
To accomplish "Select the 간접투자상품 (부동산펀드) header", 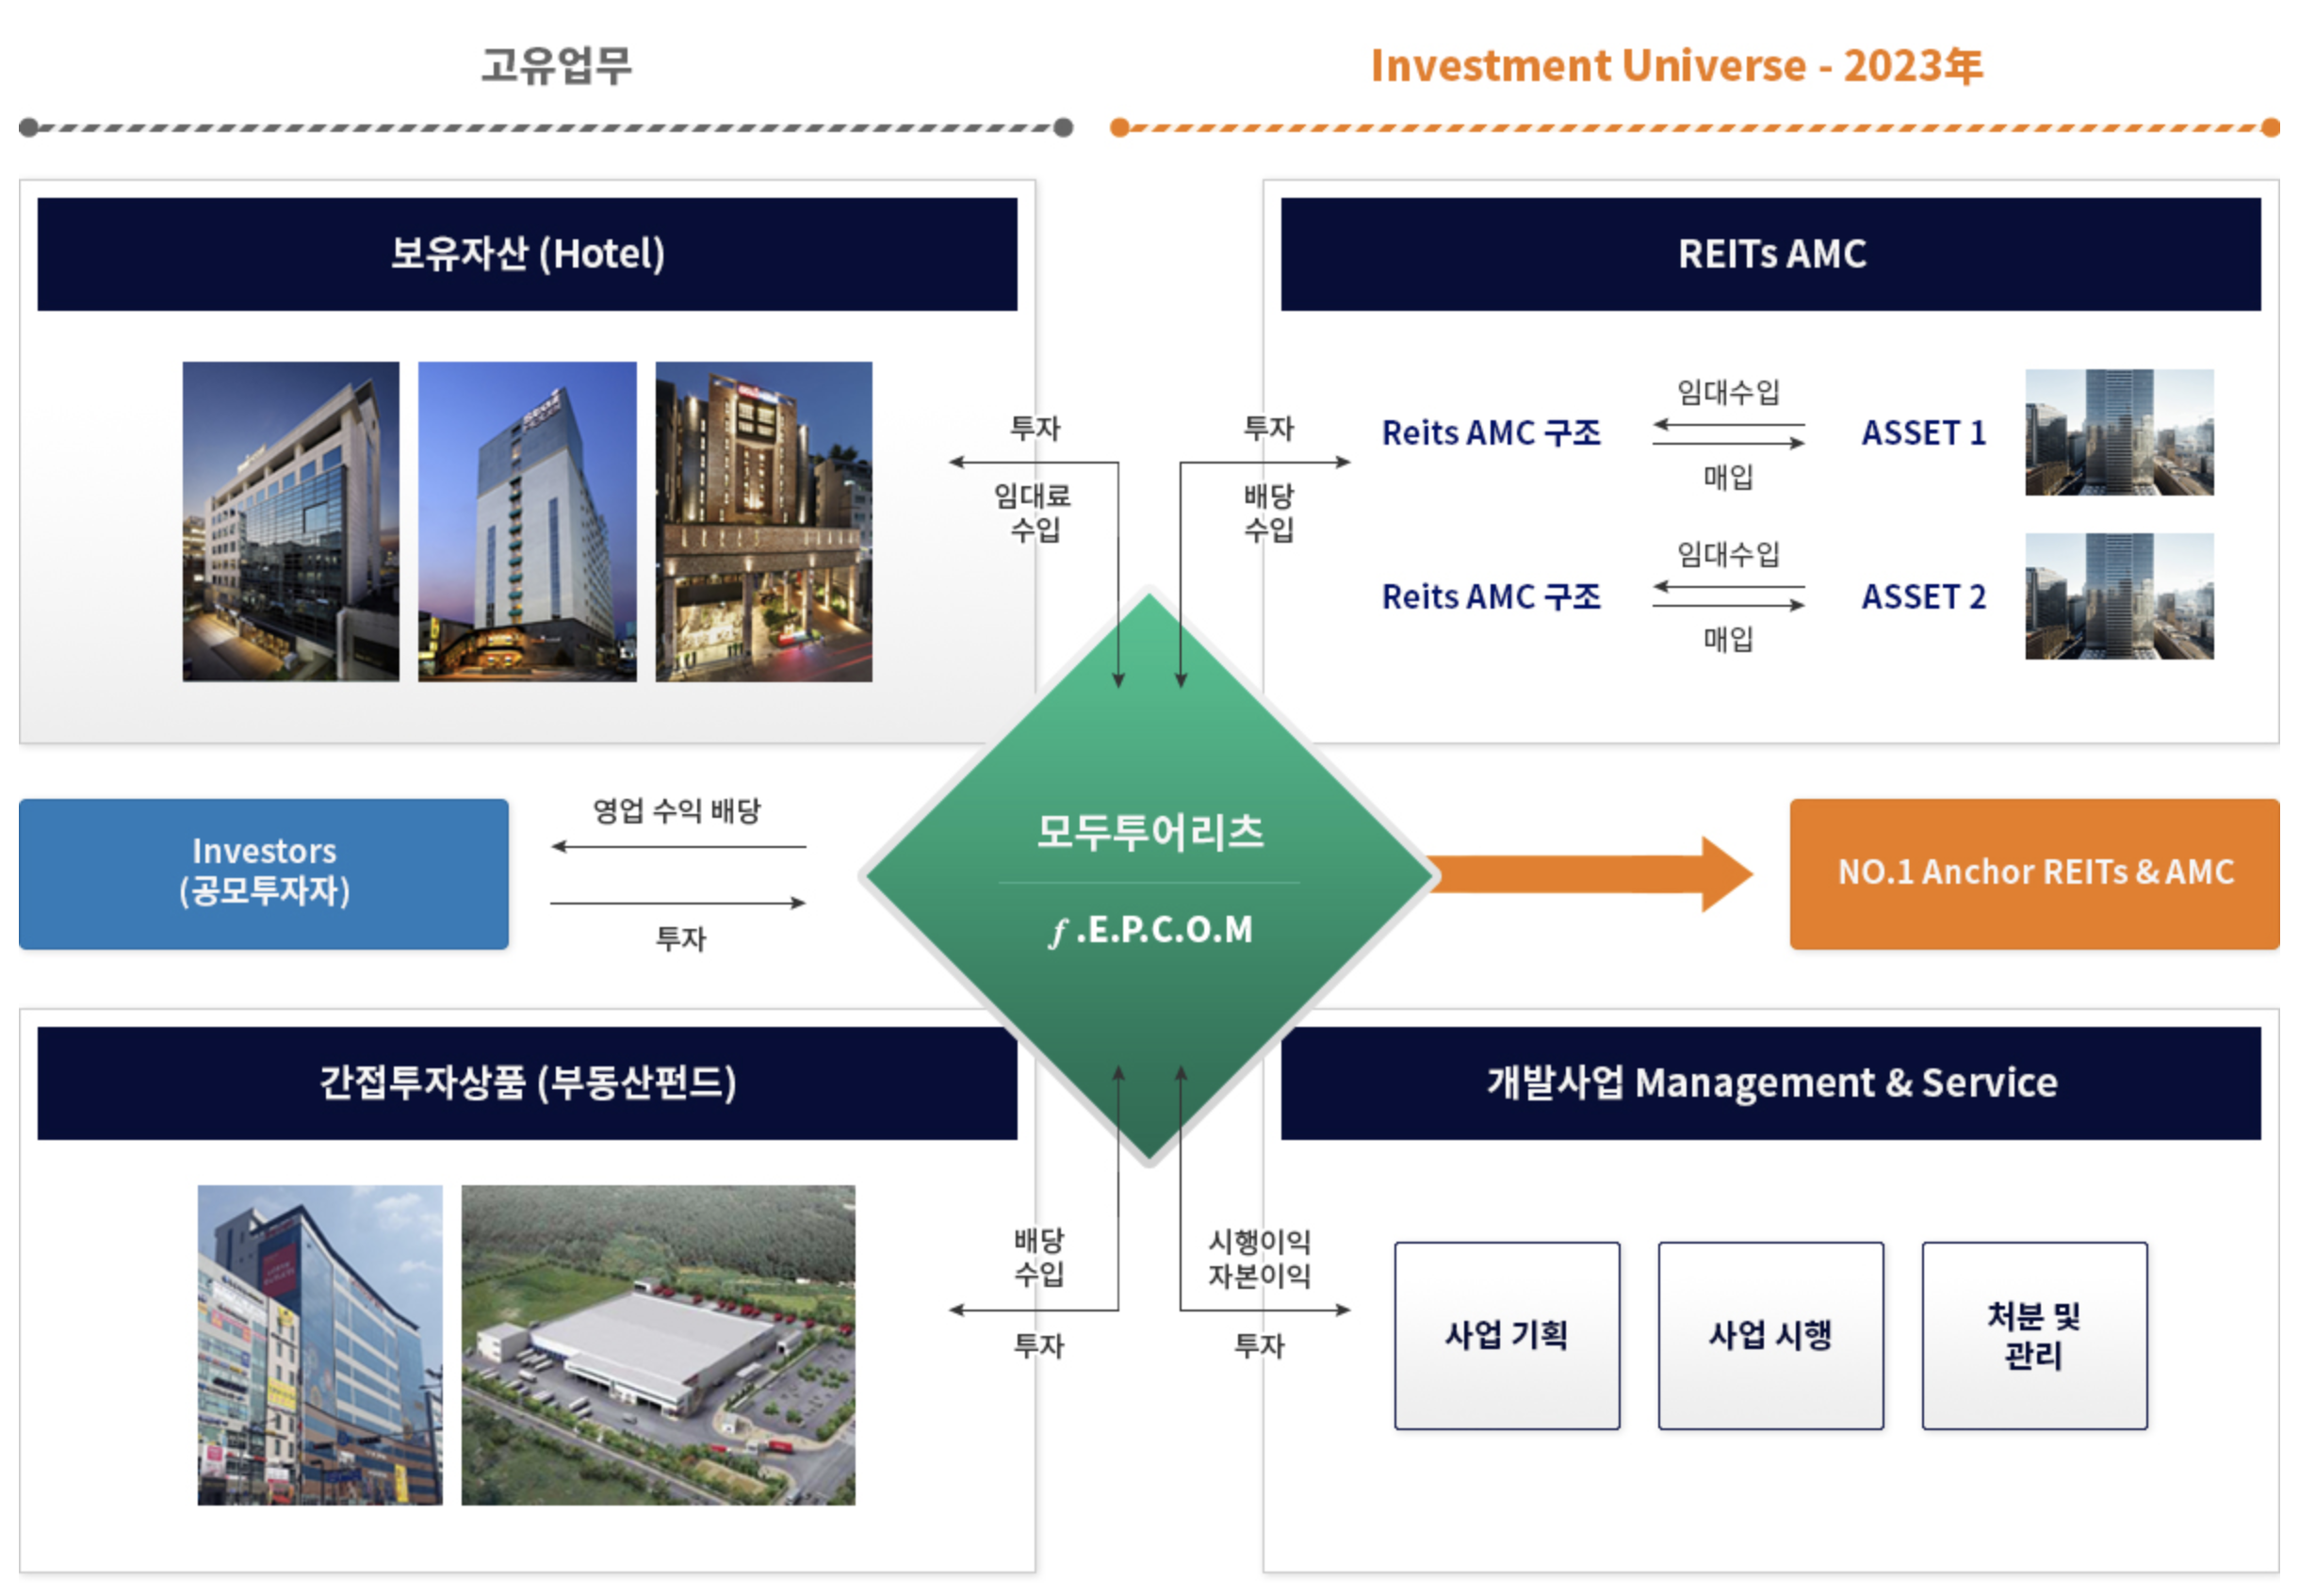I will (x=527, y=1082).
